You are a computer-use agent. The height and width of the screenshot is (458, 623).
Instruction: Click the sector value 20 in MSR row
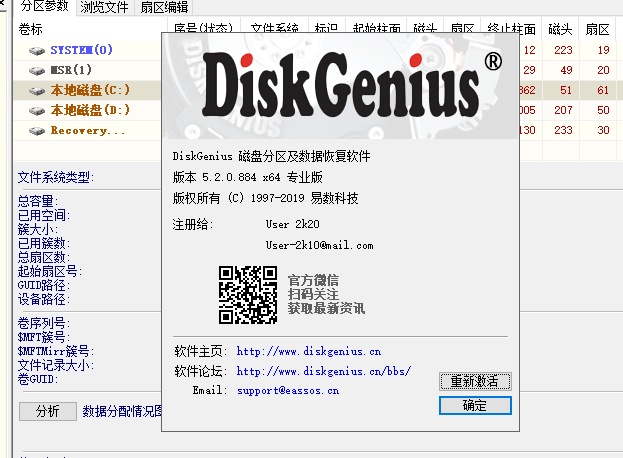point(603,70)
